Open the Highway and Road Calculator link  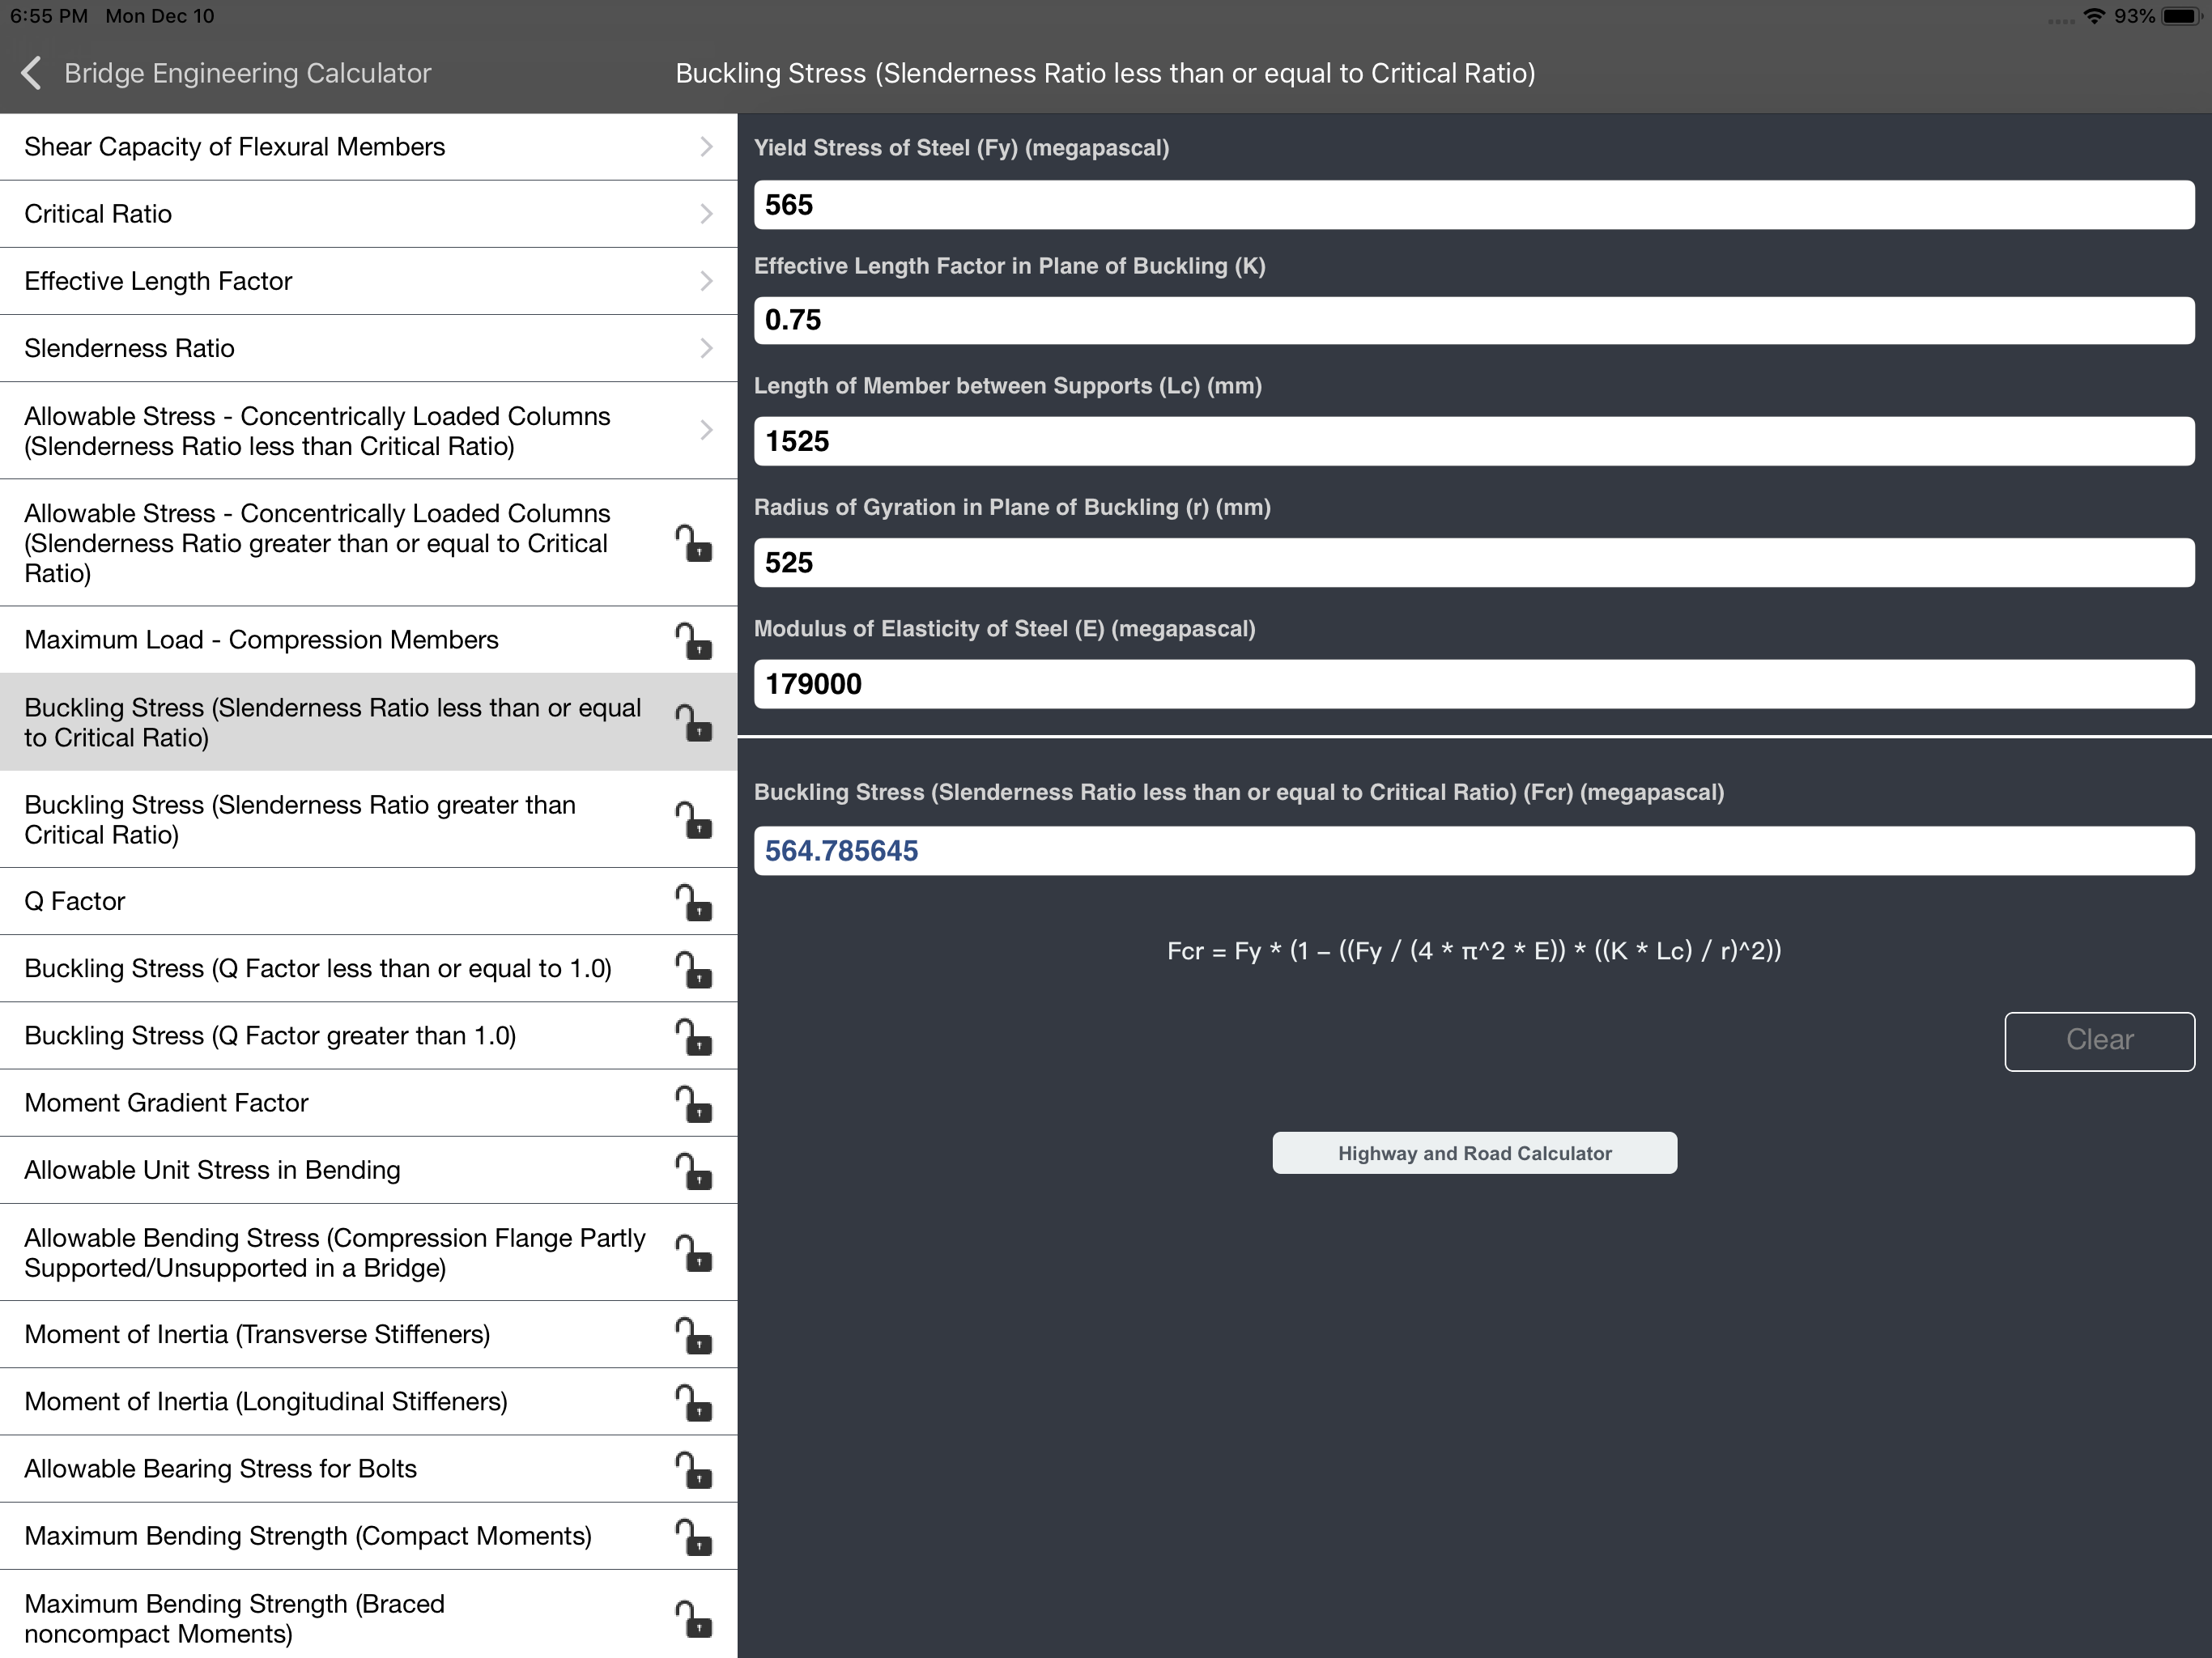1474,1153
